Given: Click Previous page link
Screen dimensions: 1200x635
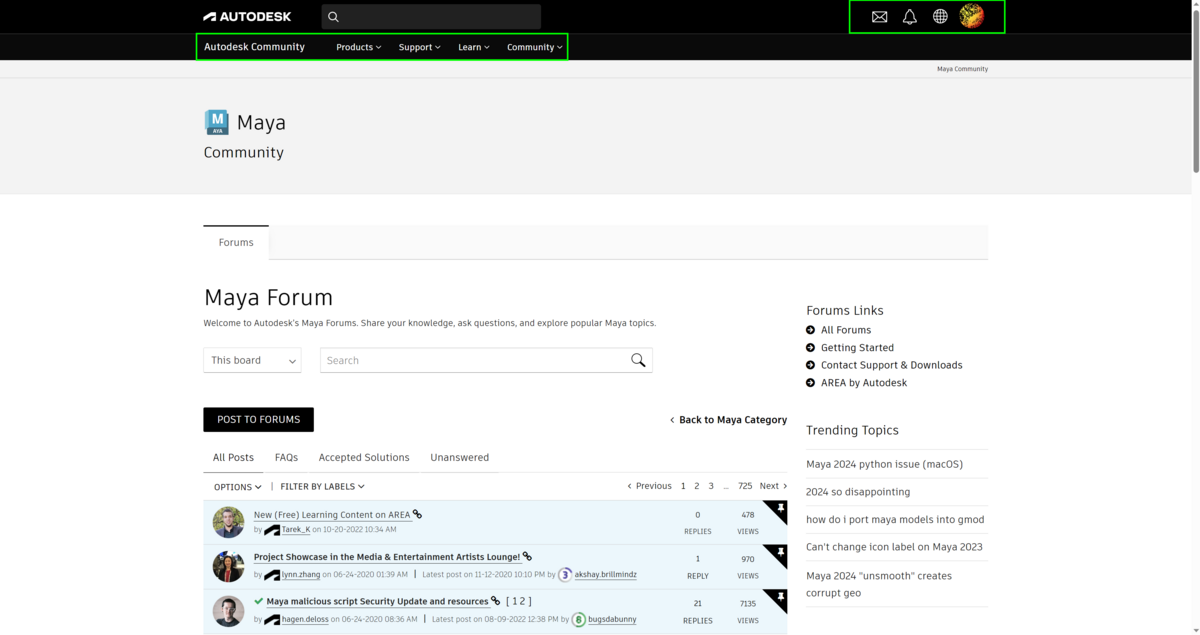Looking at the screenshot, I should (649, 486).
